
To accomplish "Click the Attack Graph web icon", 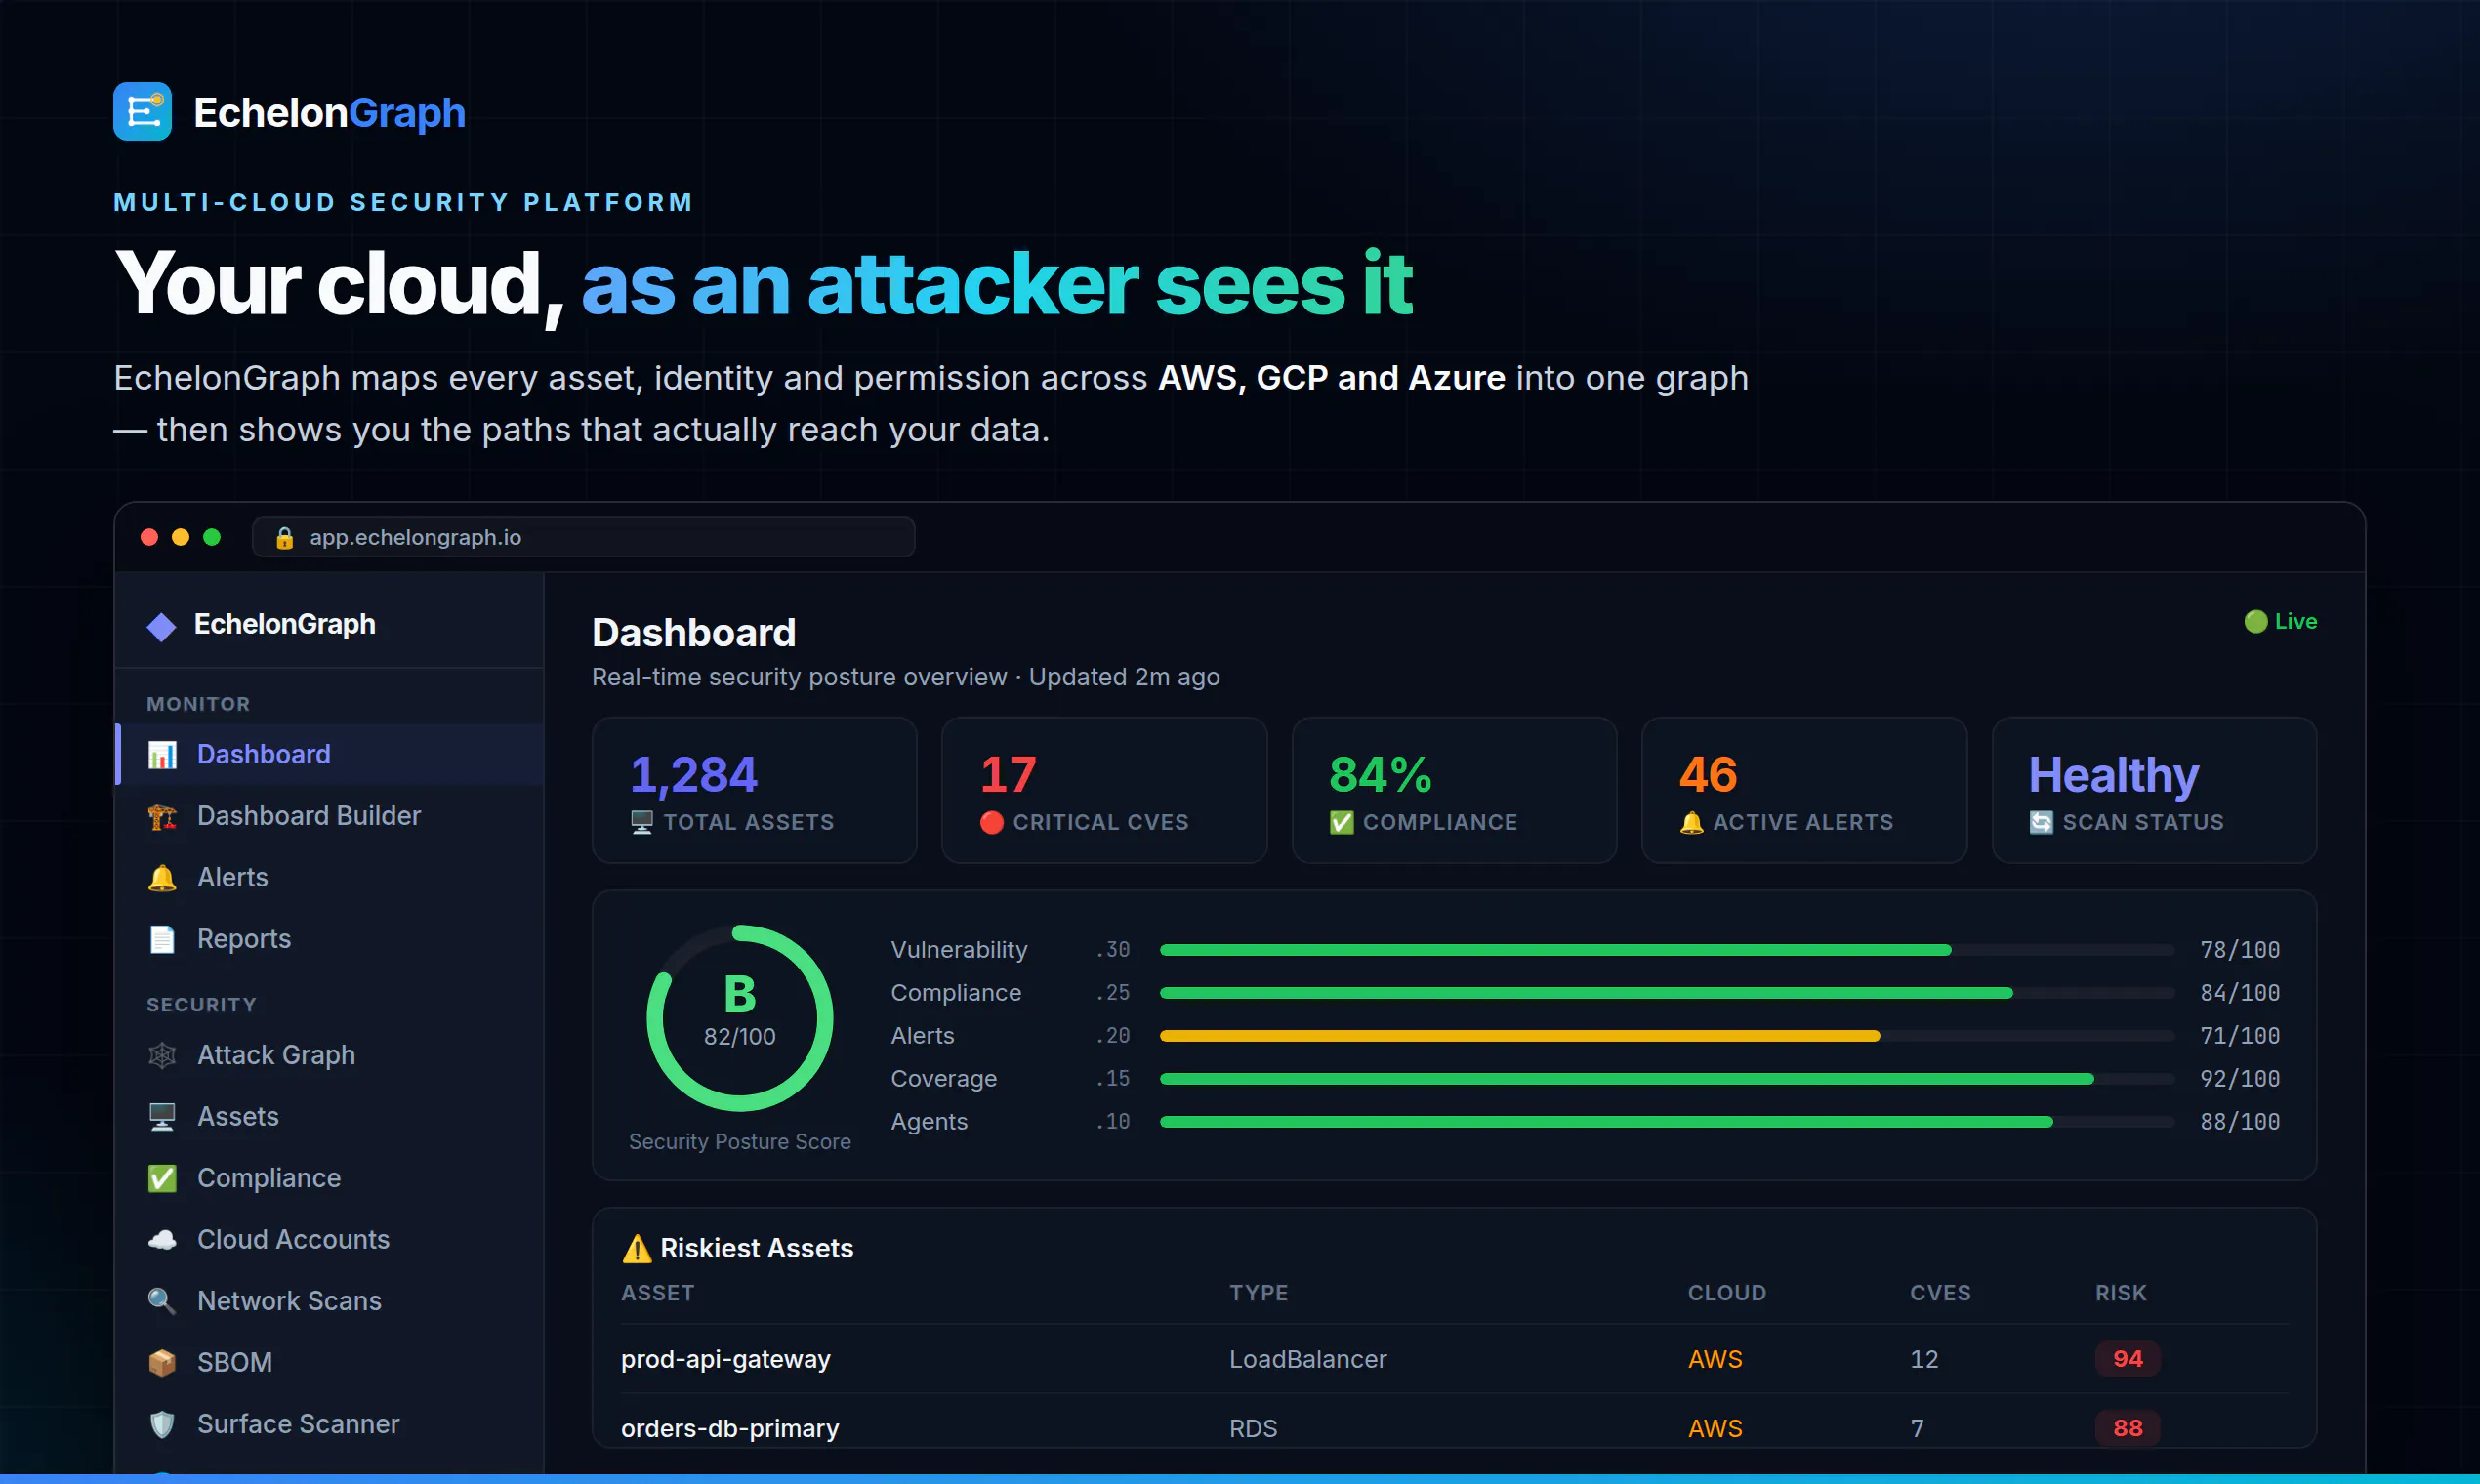I will coord(162,1055).
